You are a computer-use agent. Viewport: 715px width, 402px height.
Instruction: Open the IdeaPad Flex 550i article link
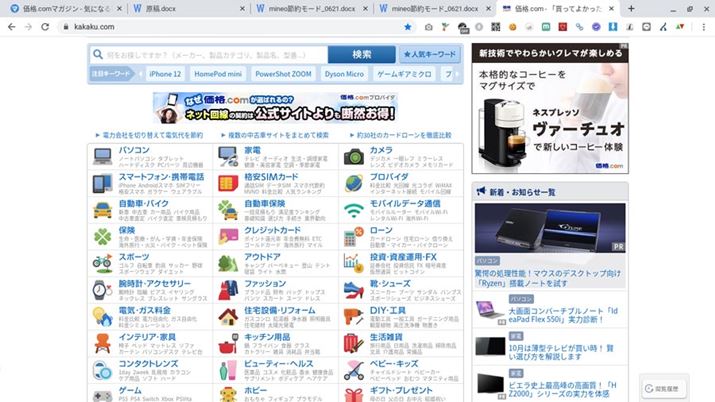click(563, 315)
